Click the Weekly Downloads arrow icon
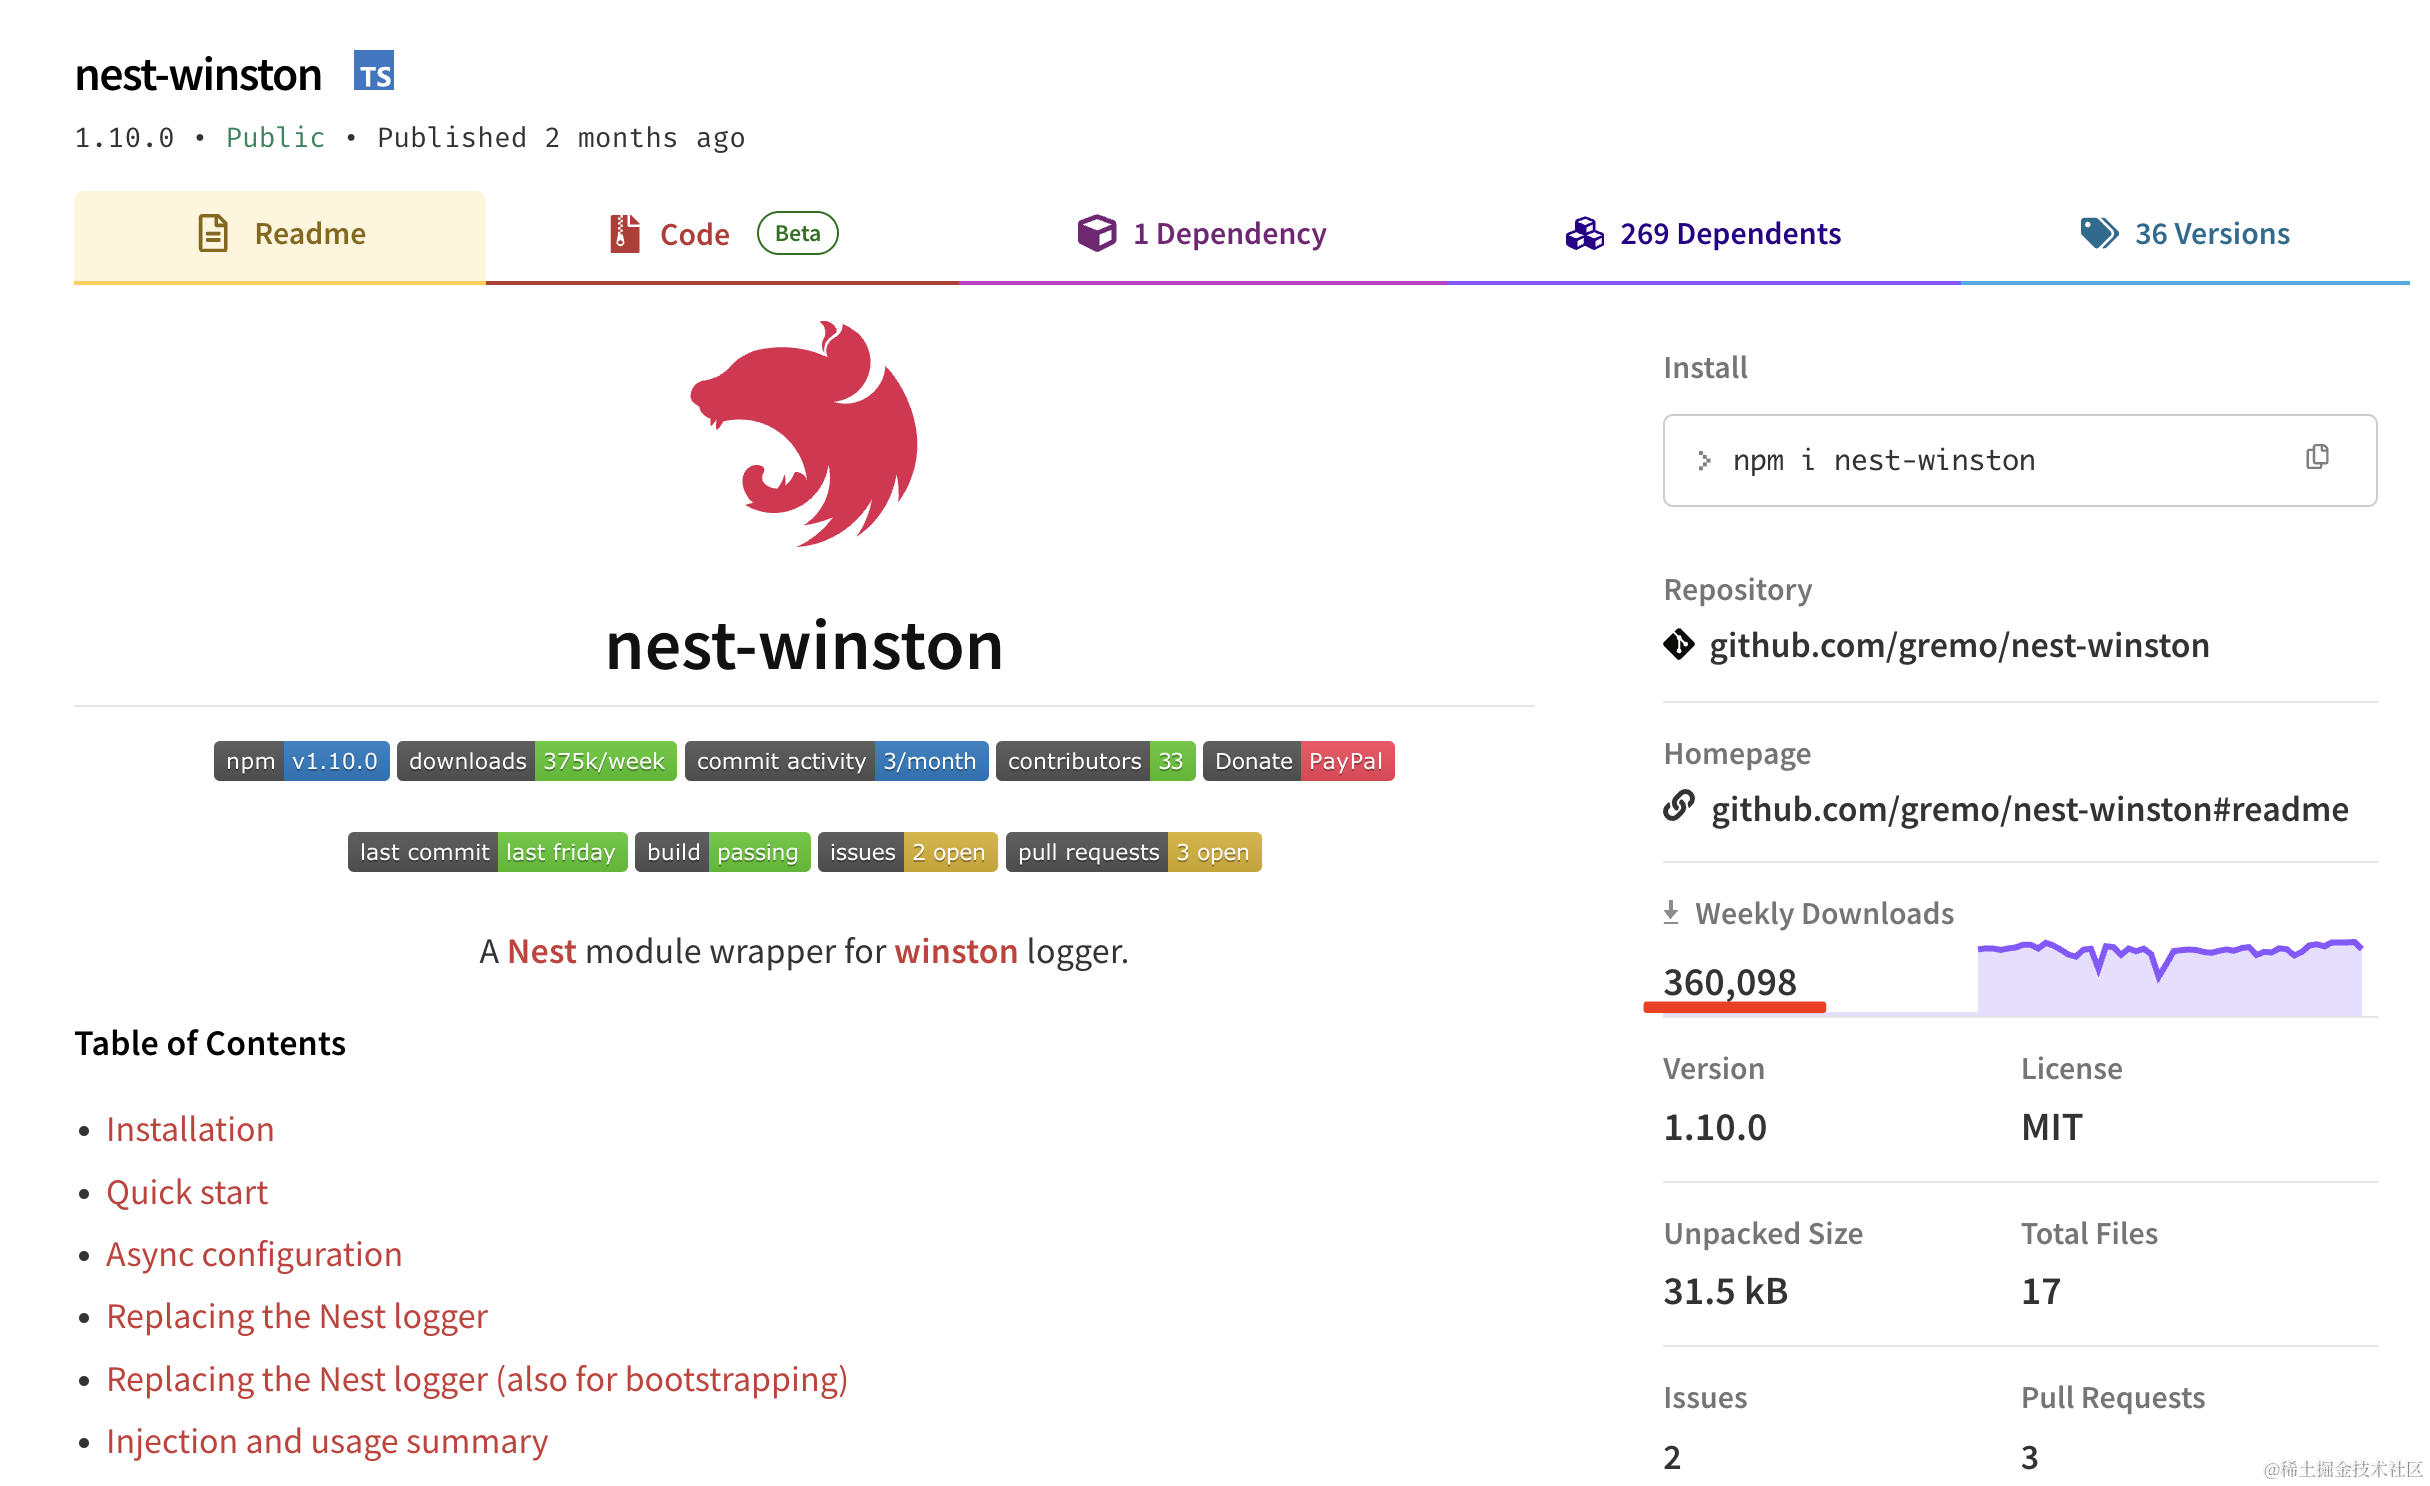The height and width of the screenshot is (1486, 2430). (1670, 912)
